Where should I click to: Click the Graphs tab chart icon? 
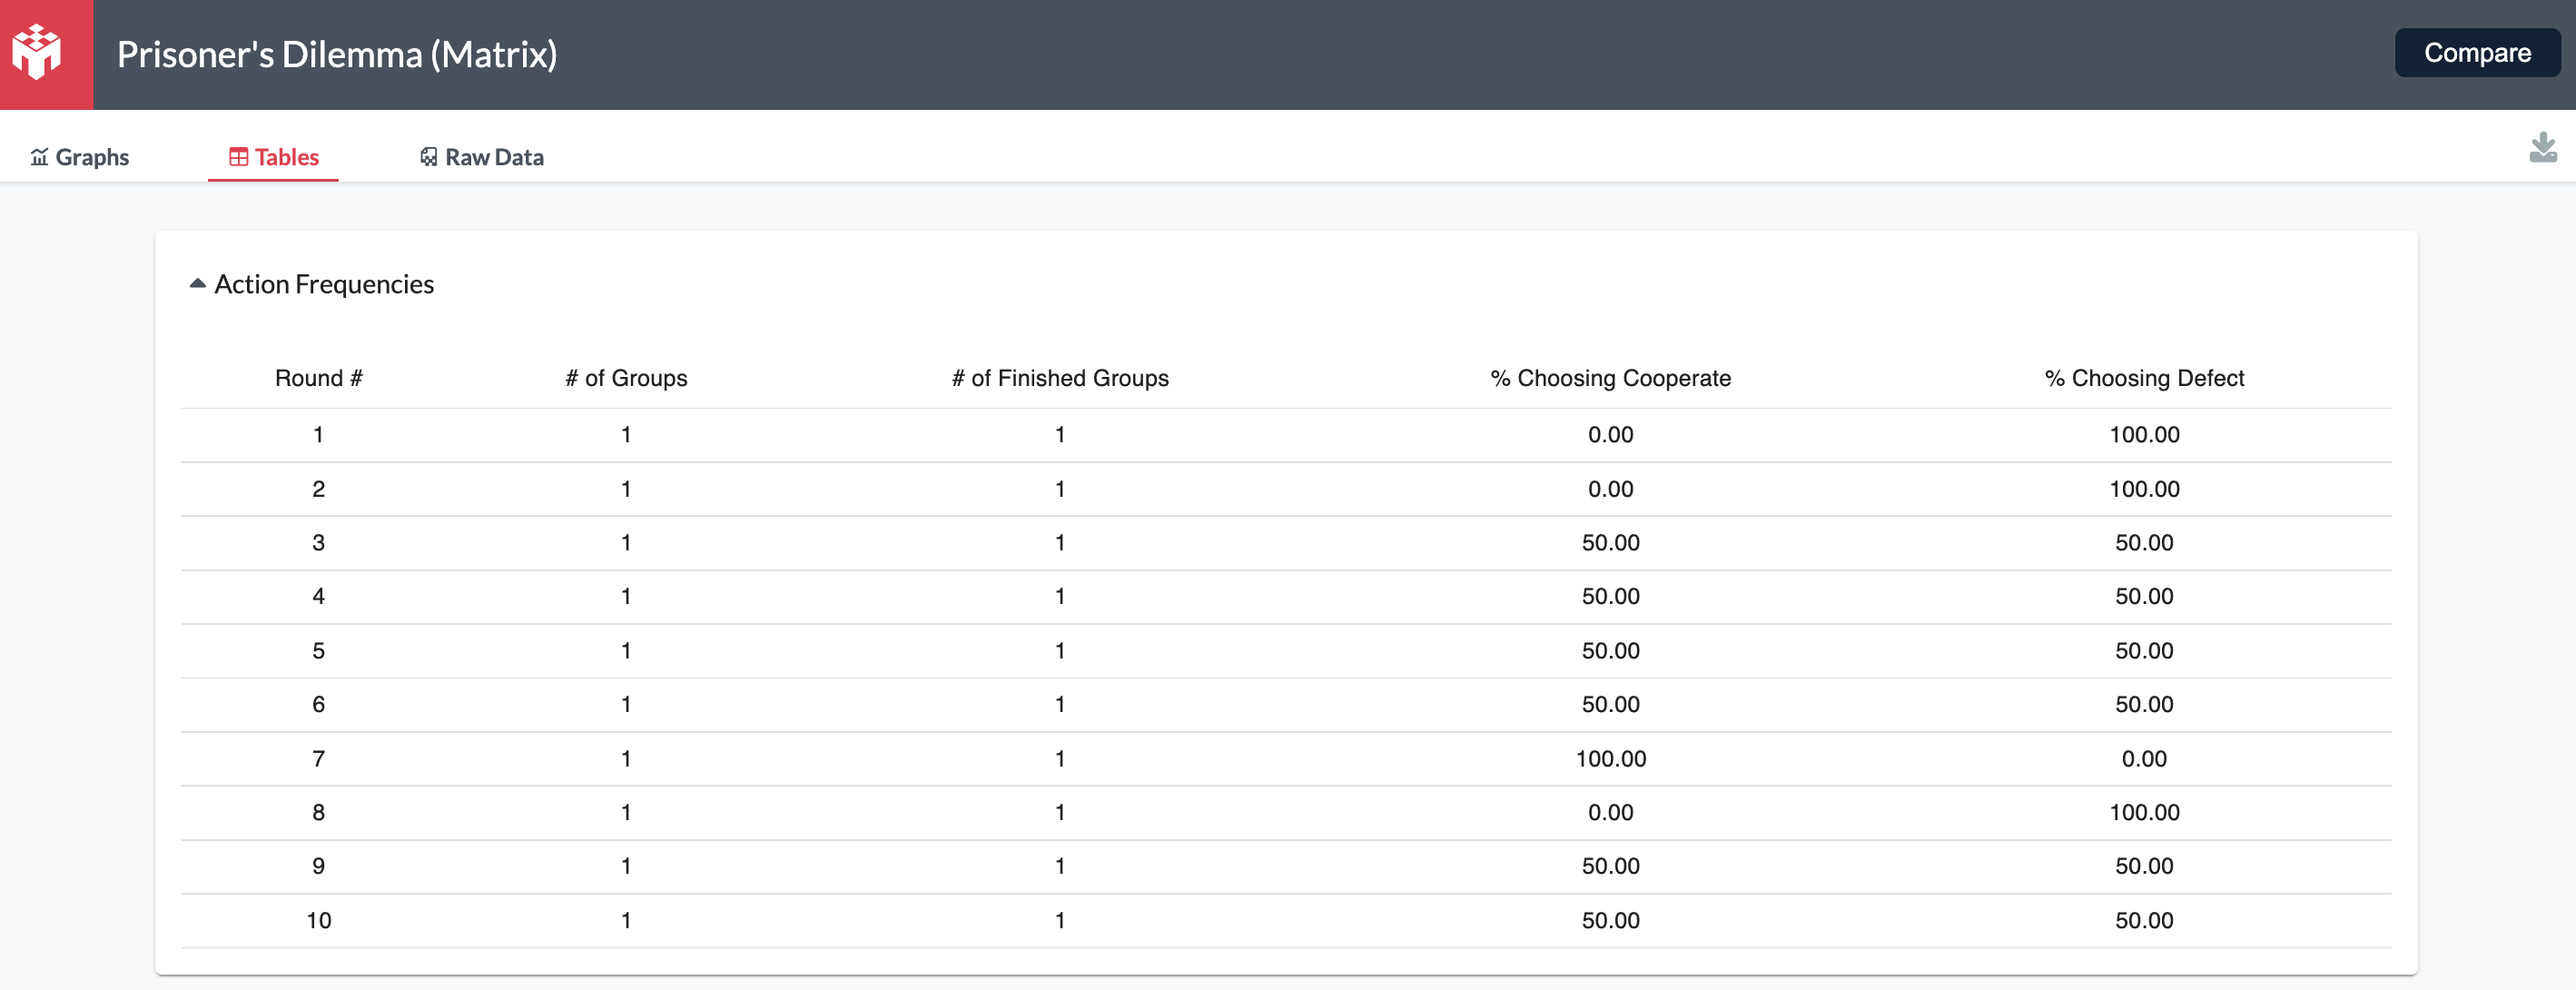click(x=39, y=157)
